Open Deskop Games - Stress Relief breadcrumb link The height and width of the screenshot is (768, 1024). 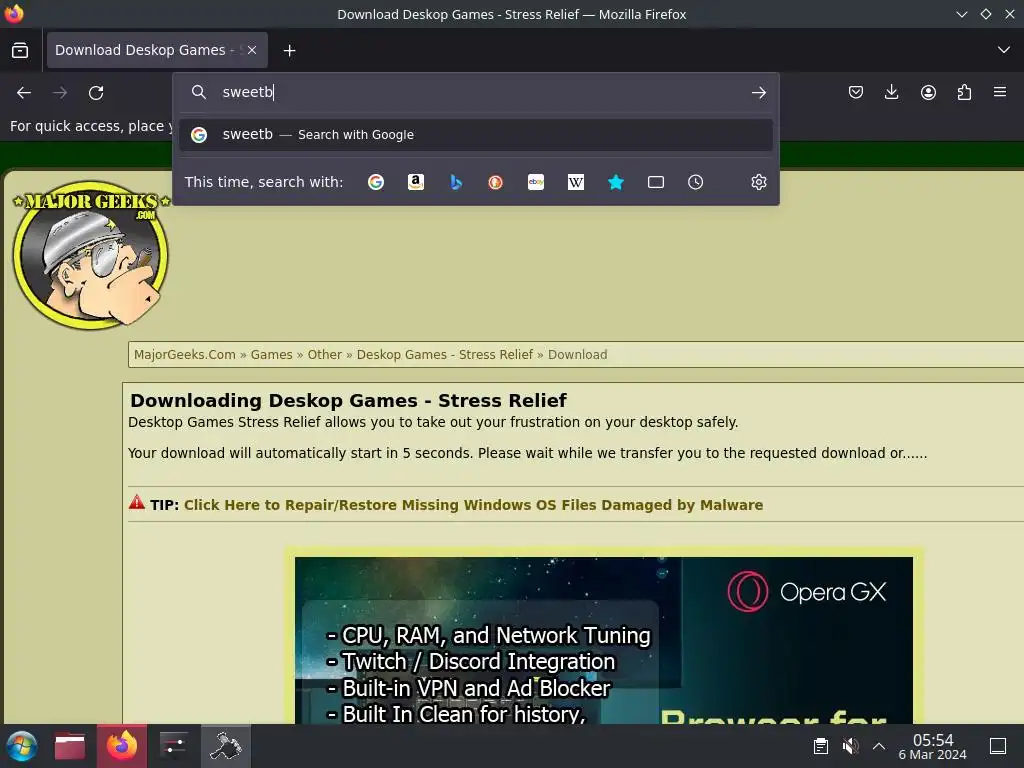445,355
